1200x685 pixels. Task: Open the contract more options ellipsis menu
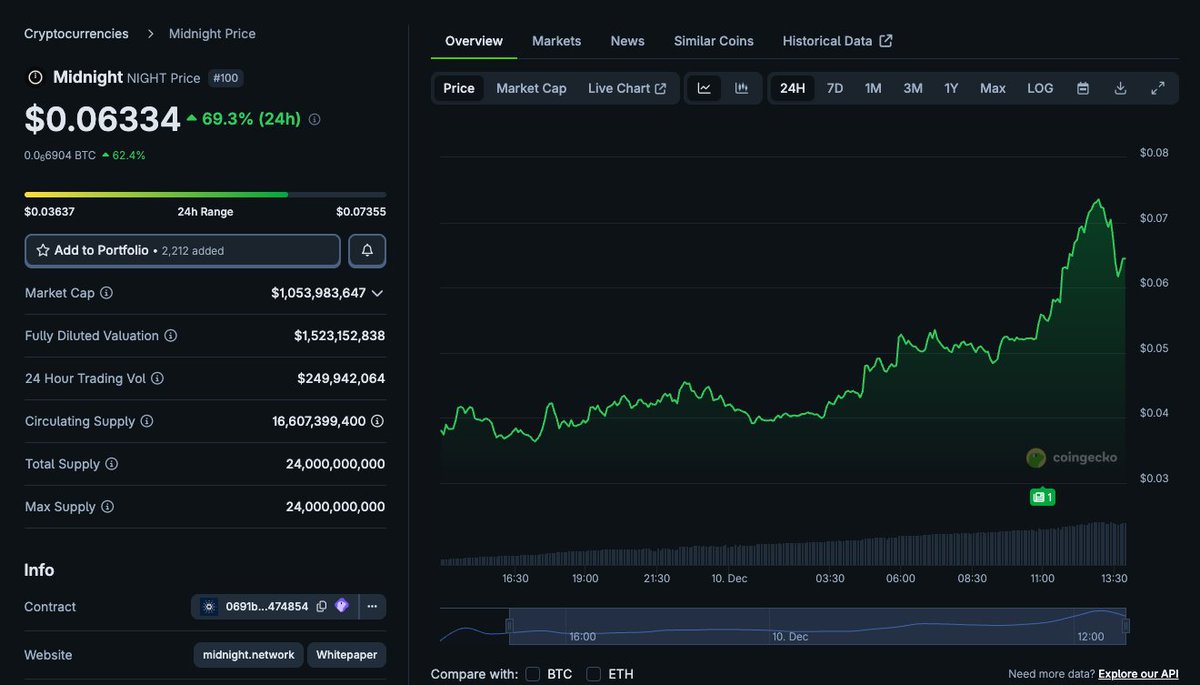[x=371, y=607]
